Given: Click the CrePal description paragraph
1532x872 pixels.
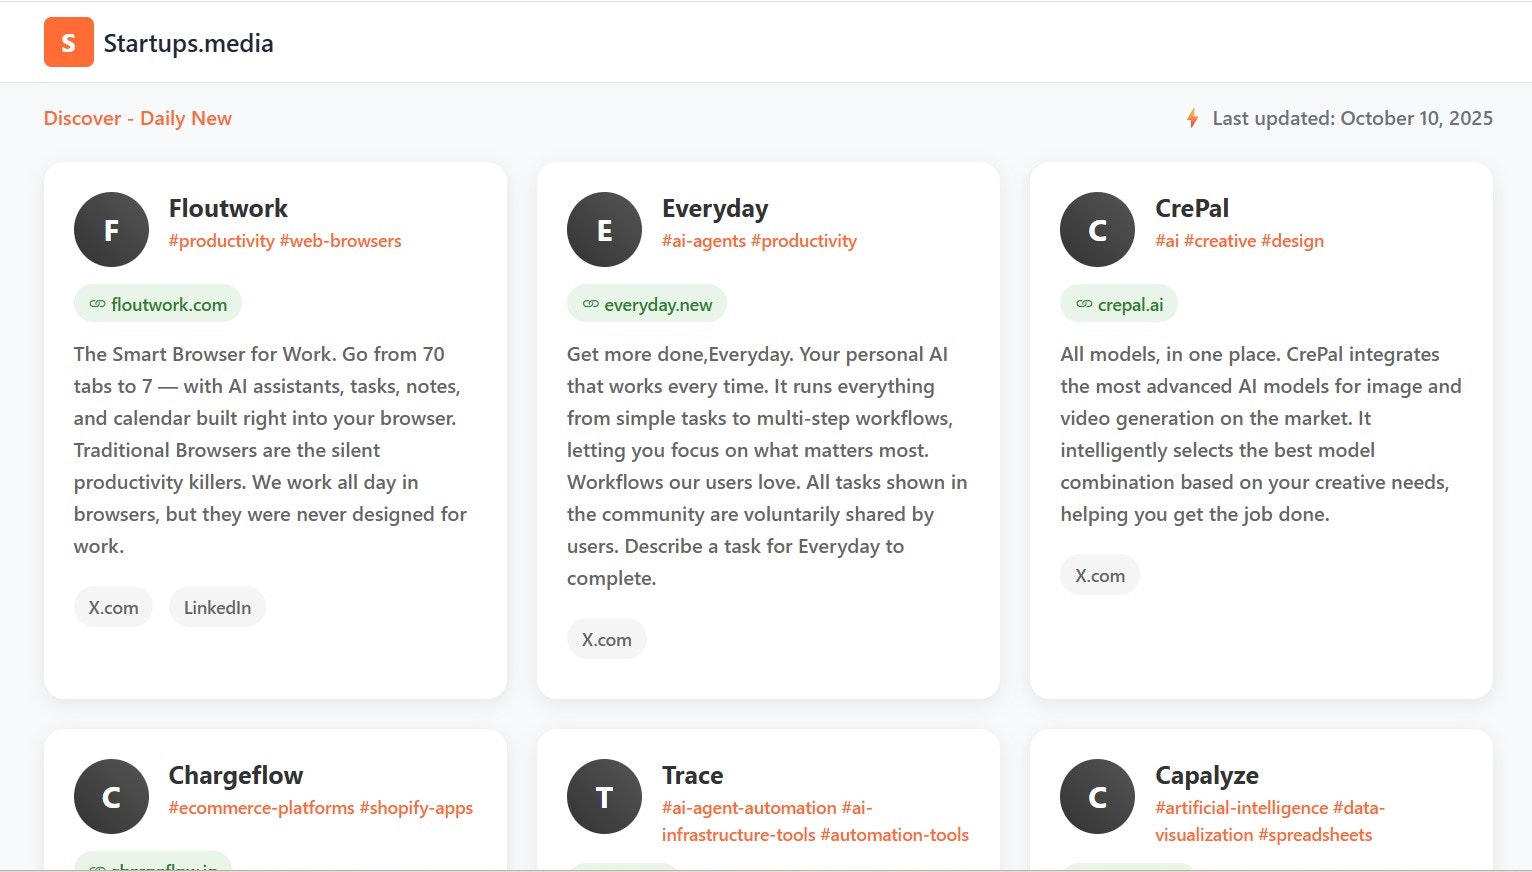Looking at the screenshot, I should tap(1261, 434).
